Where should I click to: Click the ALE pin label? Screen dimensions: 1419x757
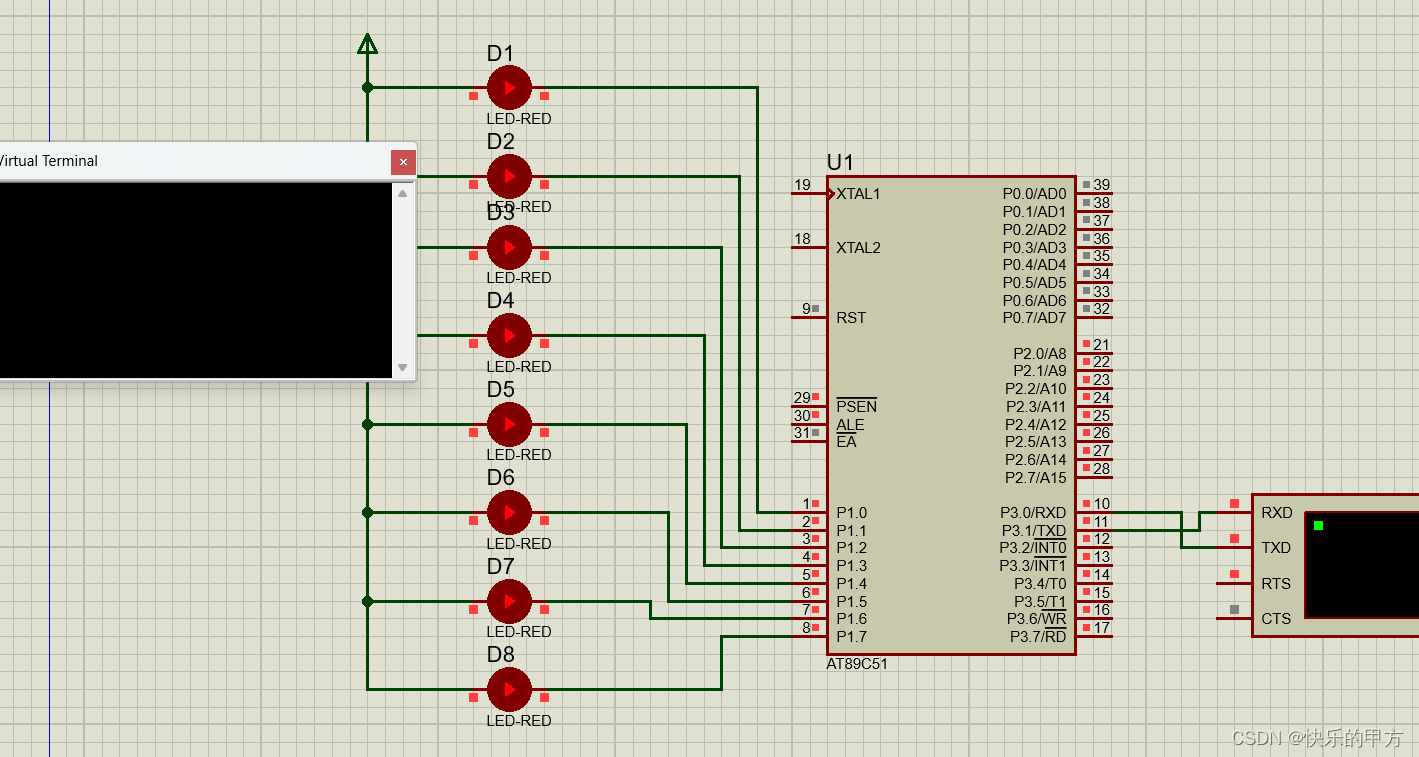(850, 424)
